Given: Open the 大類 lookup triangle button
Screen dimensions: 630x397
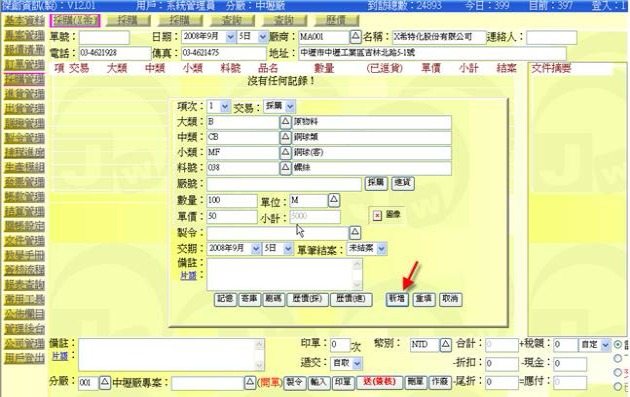Looking at the screenshot, I should pyautogui.click(x=285, y=122).
